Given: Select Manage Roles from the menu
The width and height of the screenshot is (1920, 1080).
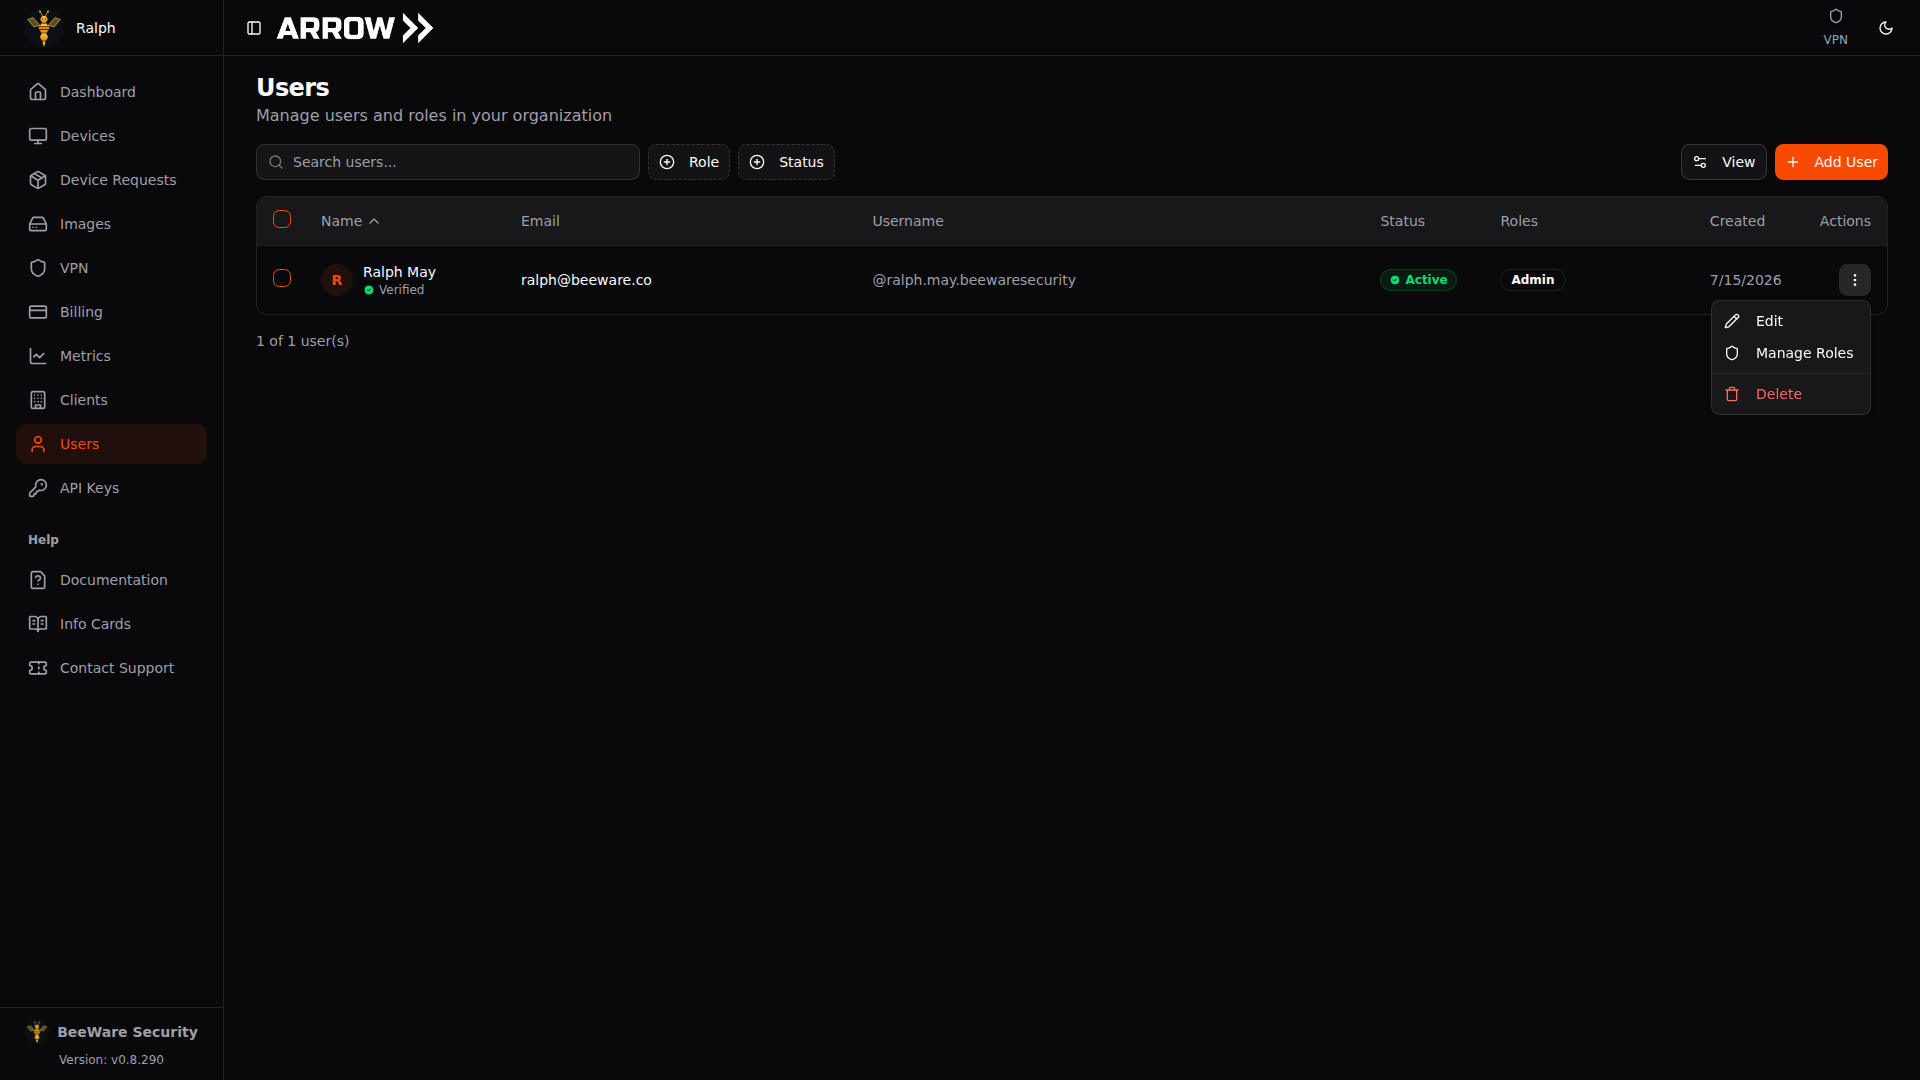Looking at the screenshot, I should 1790,353.
